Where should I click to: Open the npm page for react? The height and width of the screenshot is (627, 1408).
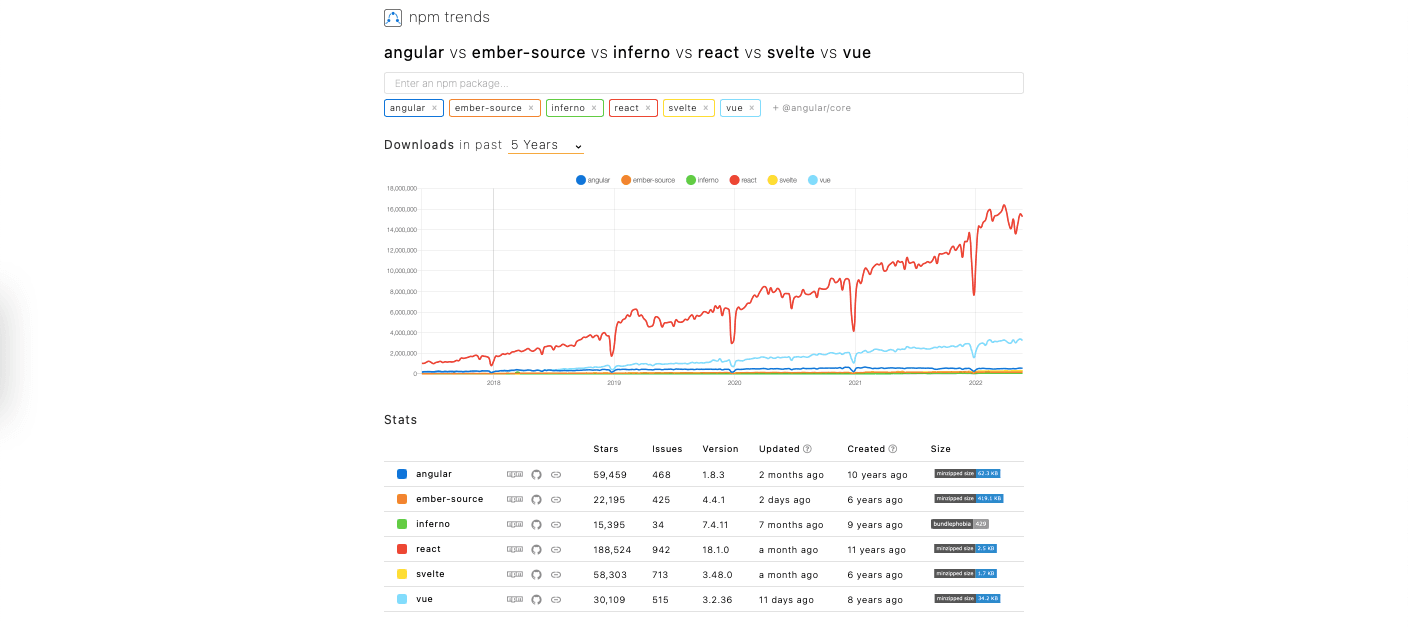(x=515, y=549)
